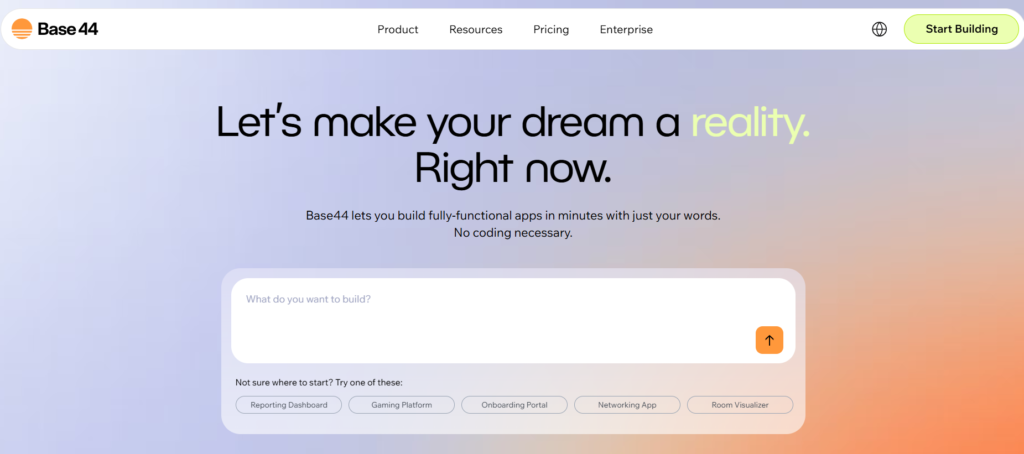Pick the Onboarding Portal suggestion

514,405
